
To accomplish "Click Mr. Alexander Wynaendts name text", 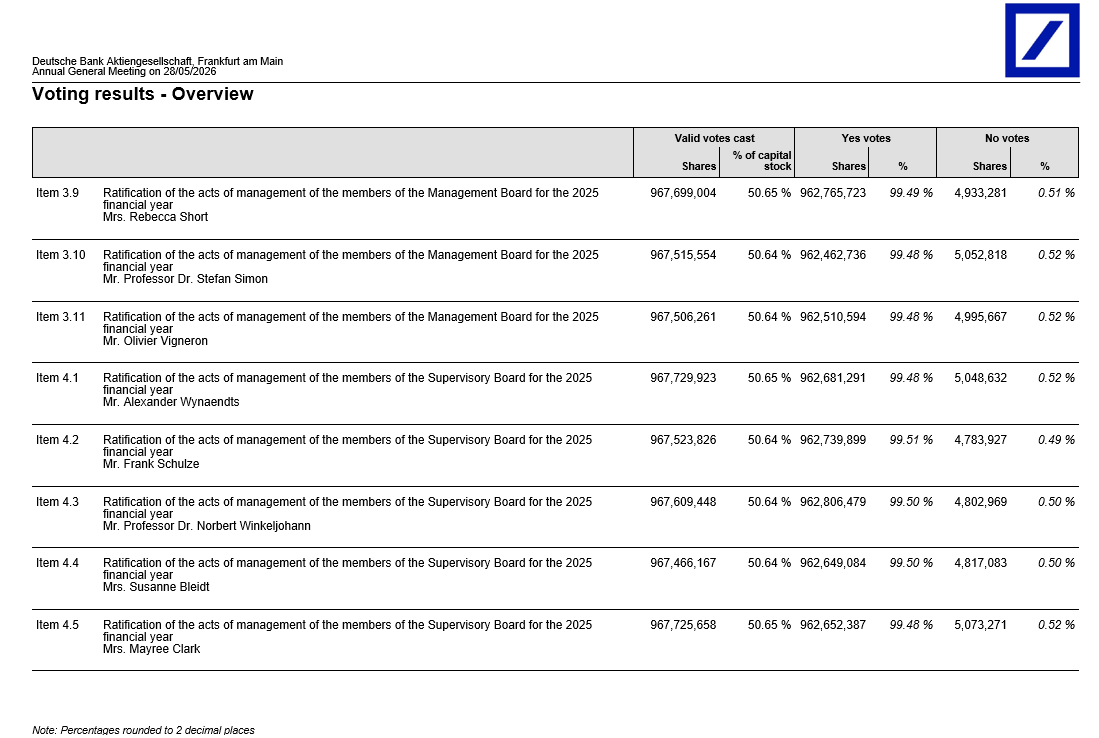I will [171, 402].
